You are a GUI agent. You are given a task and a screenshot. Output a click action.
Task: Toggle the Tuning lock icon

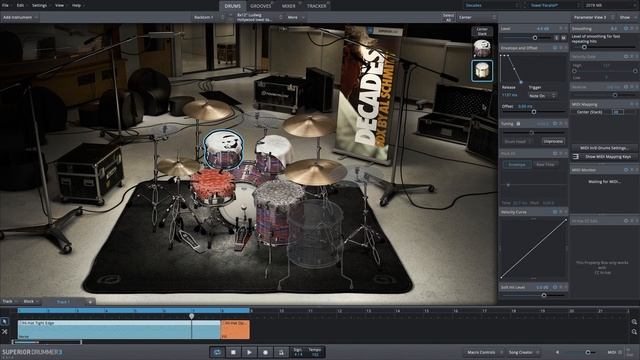518,124
